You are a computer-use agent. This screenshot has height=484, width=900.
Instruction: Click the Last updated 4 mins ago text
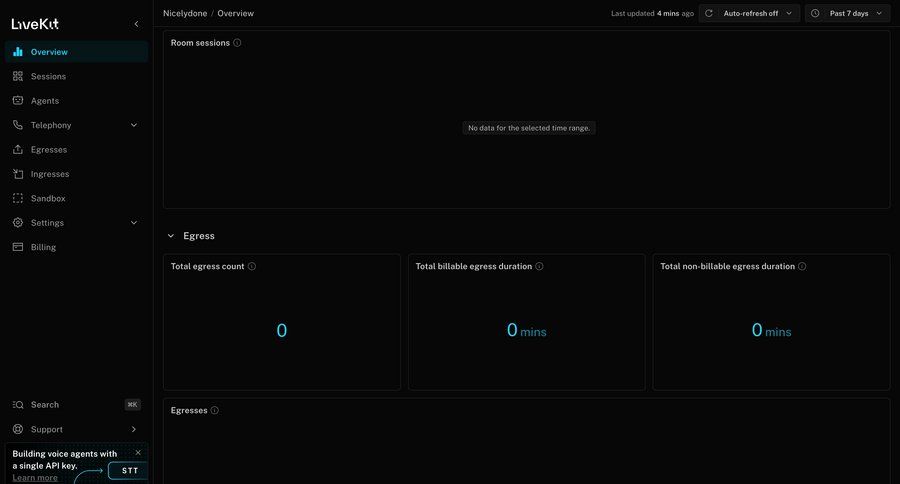tap(653, 13)
